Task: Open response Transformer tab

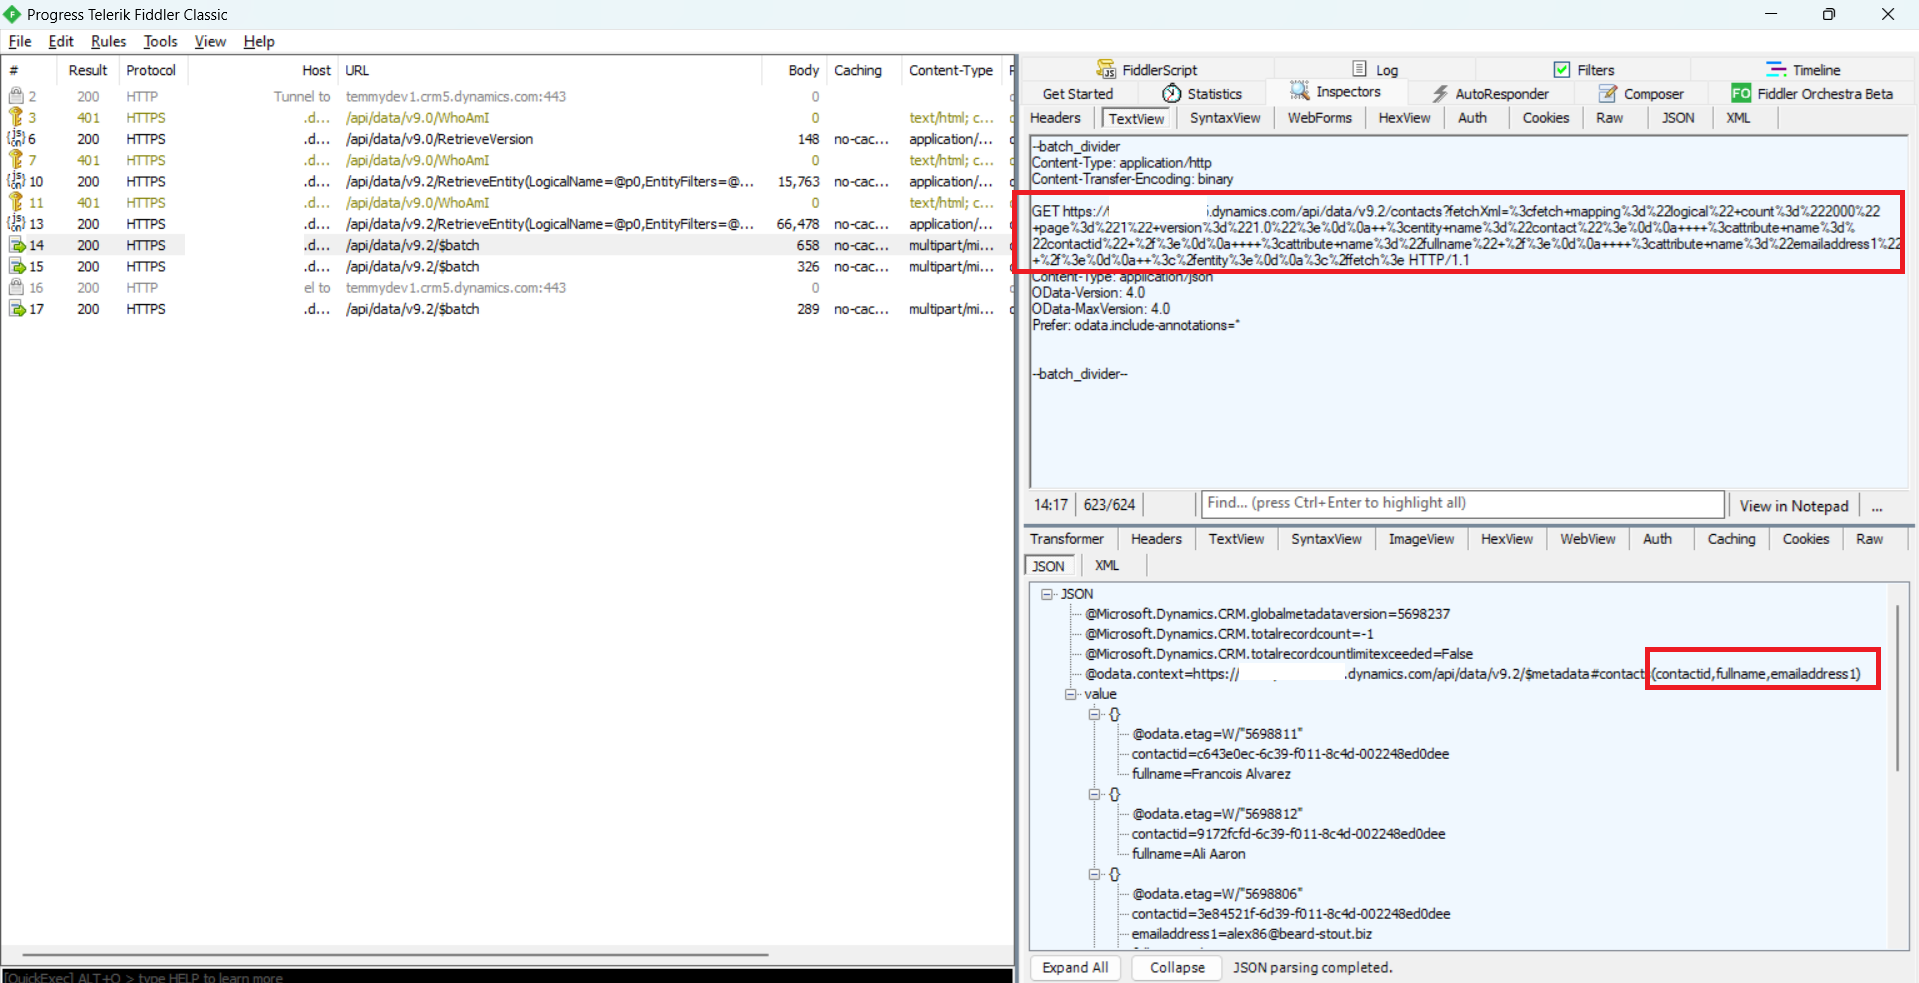Action: pos(1066,539)
